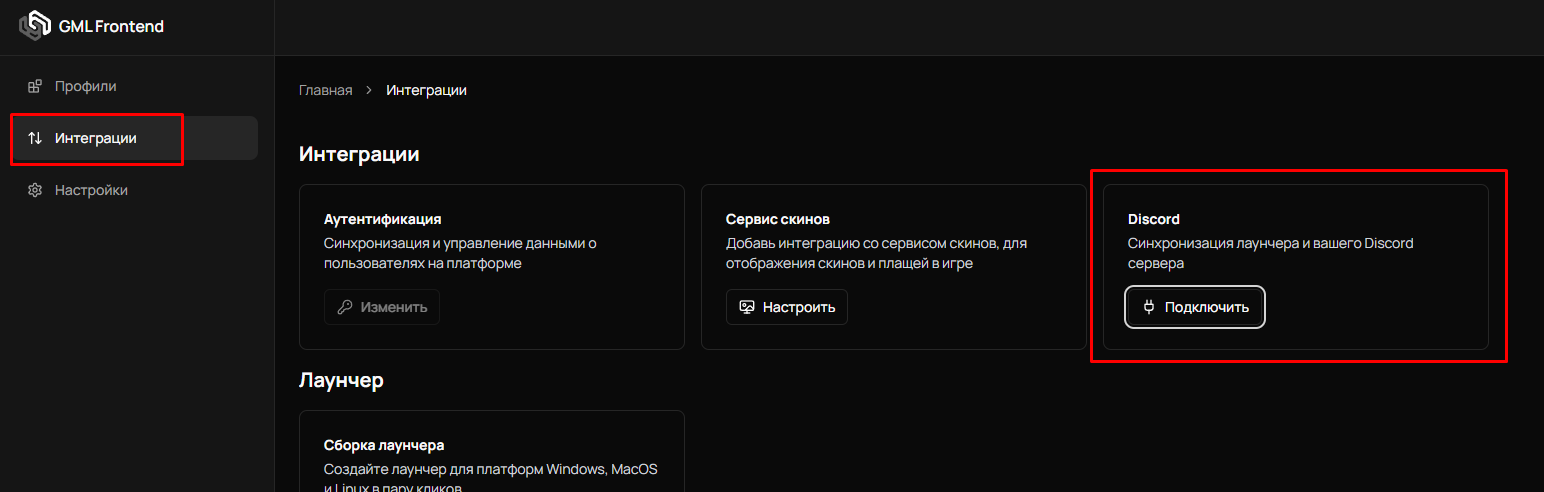Viewport: 1544px width, 492px height.
Task: Click the Настройки gear icon in sidebar
Action: (35, 190)
